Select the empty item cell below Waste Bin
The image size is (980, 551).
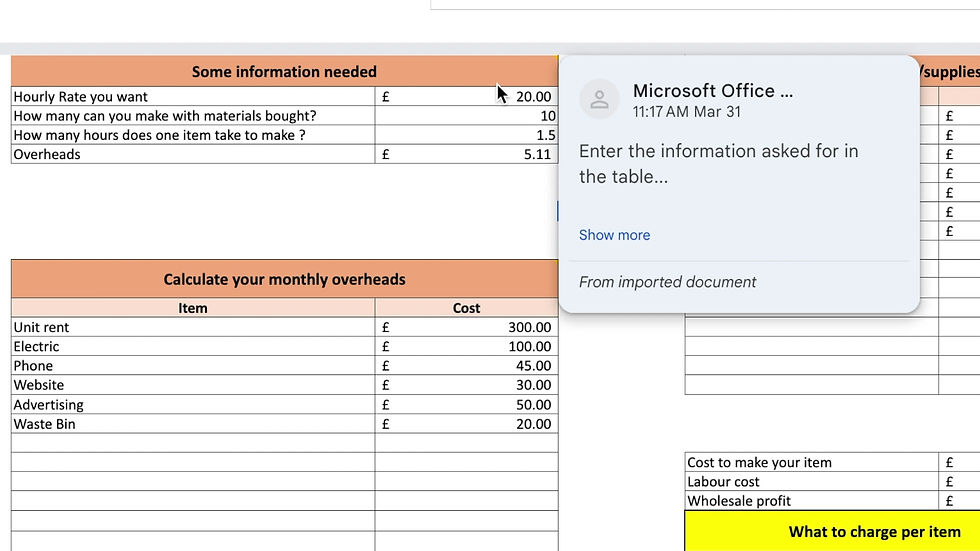click(x=193, y=443)
